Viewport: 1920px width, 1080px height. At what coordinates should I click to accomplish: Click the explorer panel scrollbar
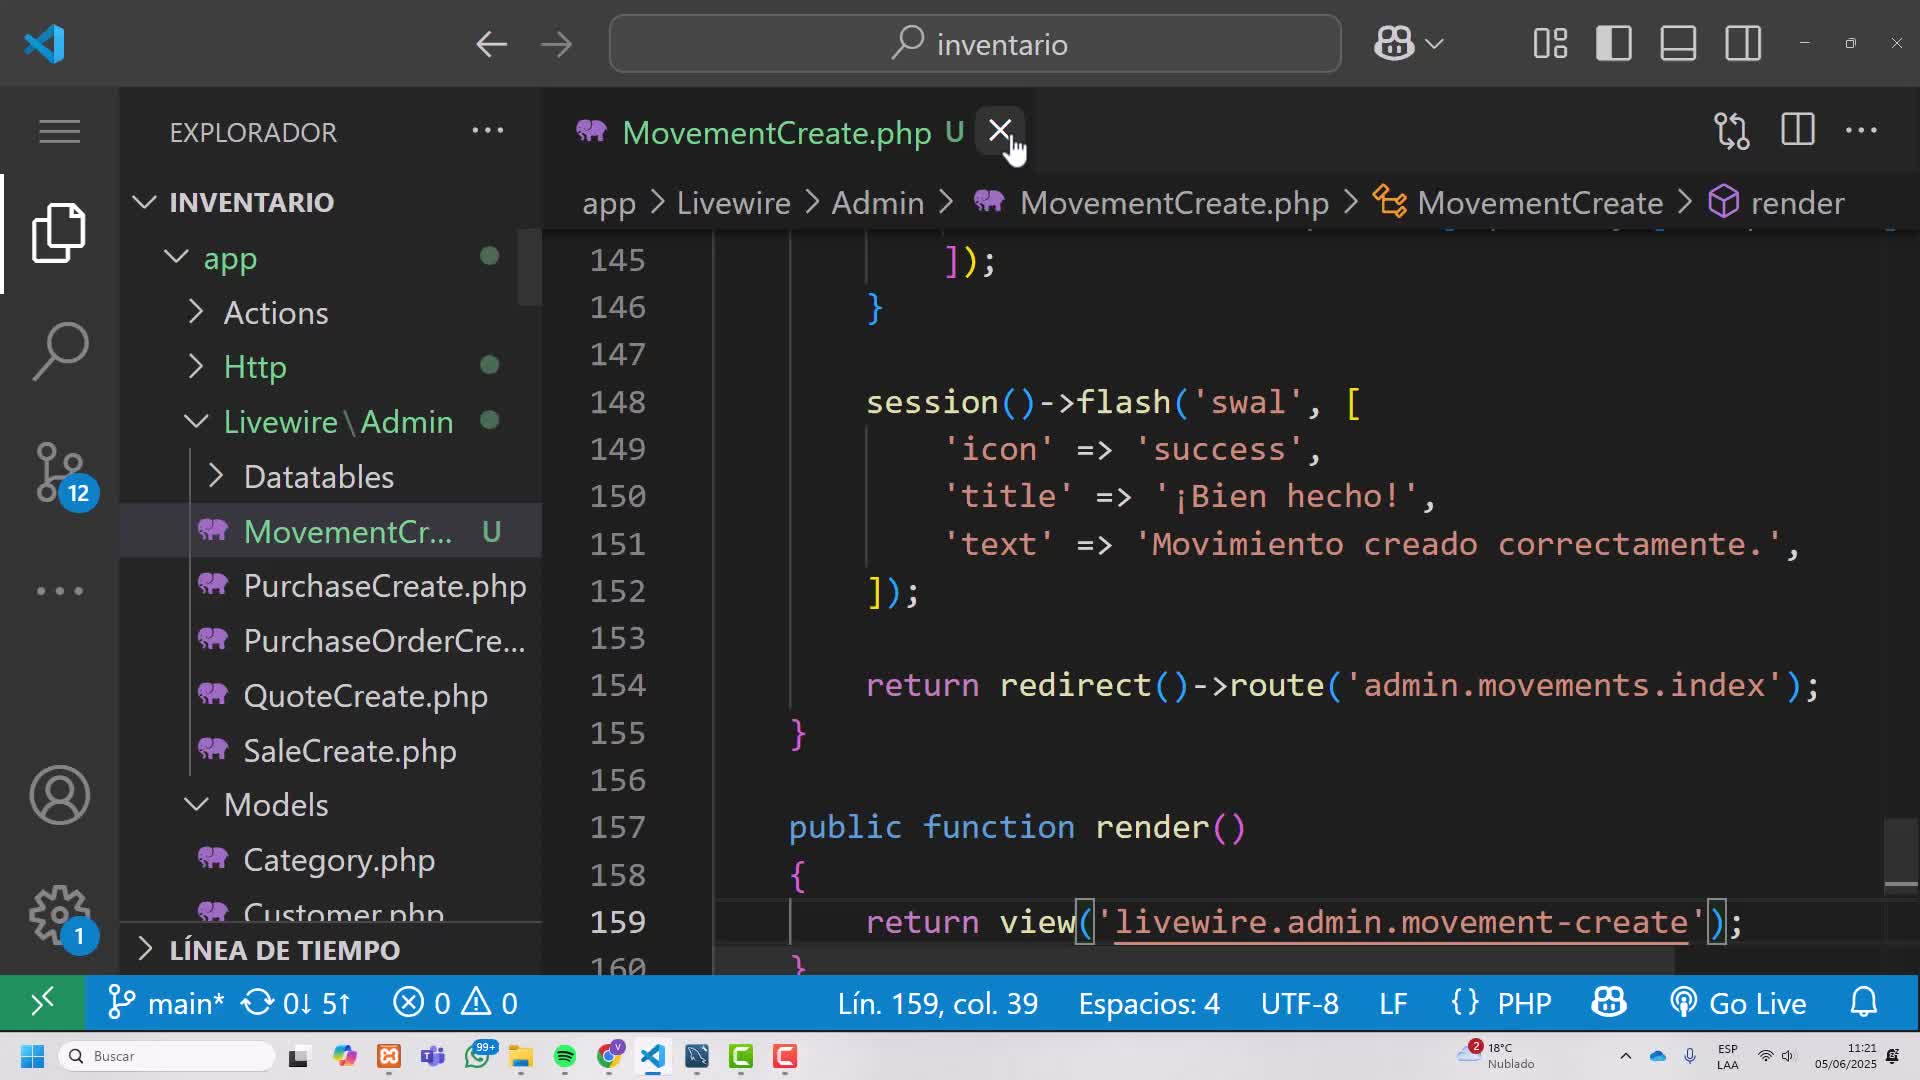(x=529, y=266)
